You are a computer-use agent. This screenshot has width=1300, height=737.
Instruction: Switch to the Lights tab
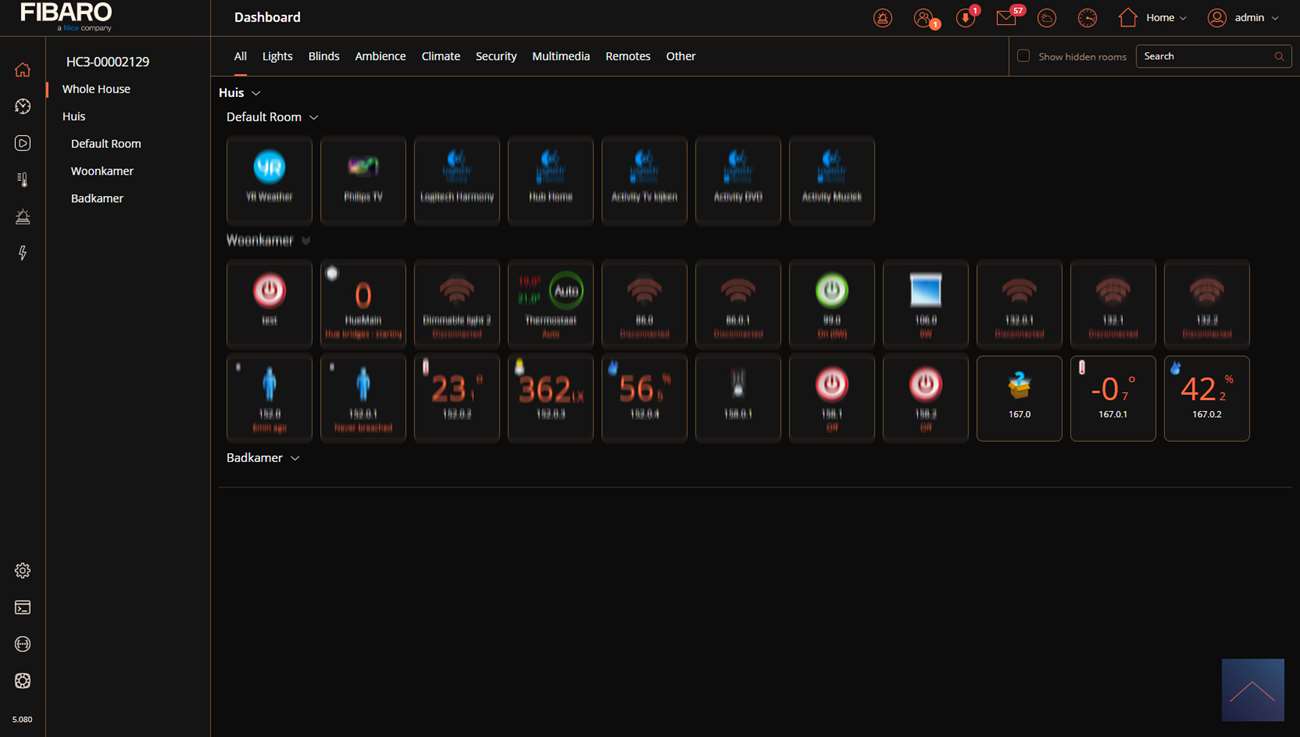coord(277,56)
